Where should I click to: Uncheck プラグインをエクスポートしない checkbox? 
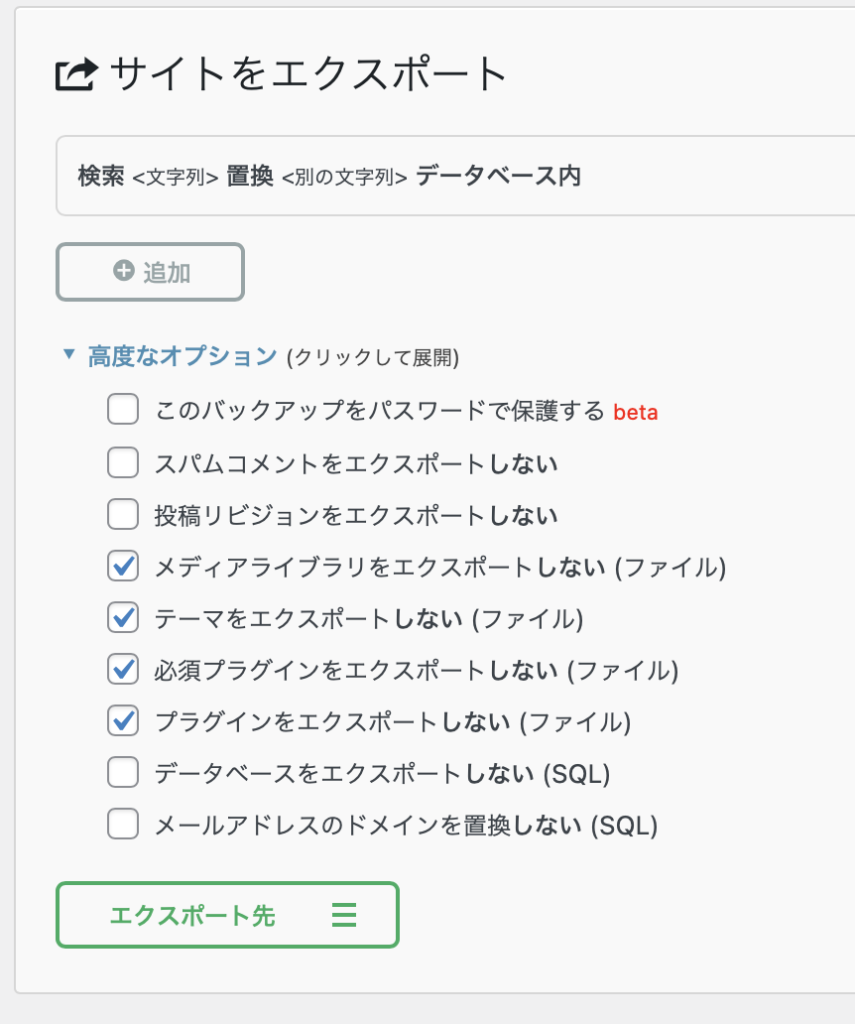(x=123, y=721)
